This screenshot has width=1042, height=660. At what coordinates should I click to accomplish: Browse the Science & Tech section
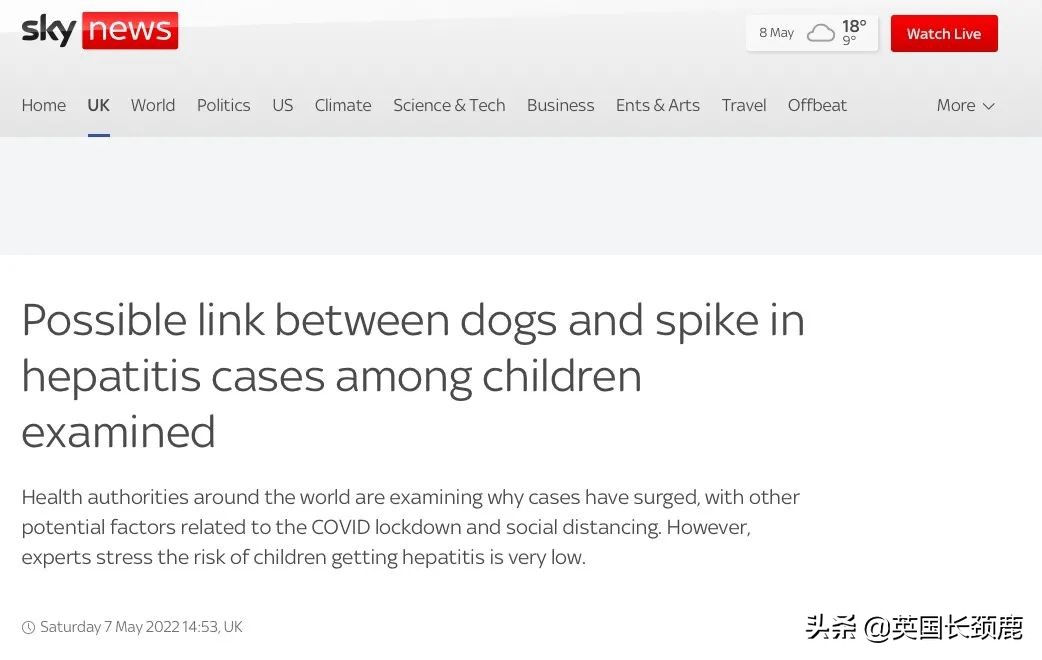(449, 105)
